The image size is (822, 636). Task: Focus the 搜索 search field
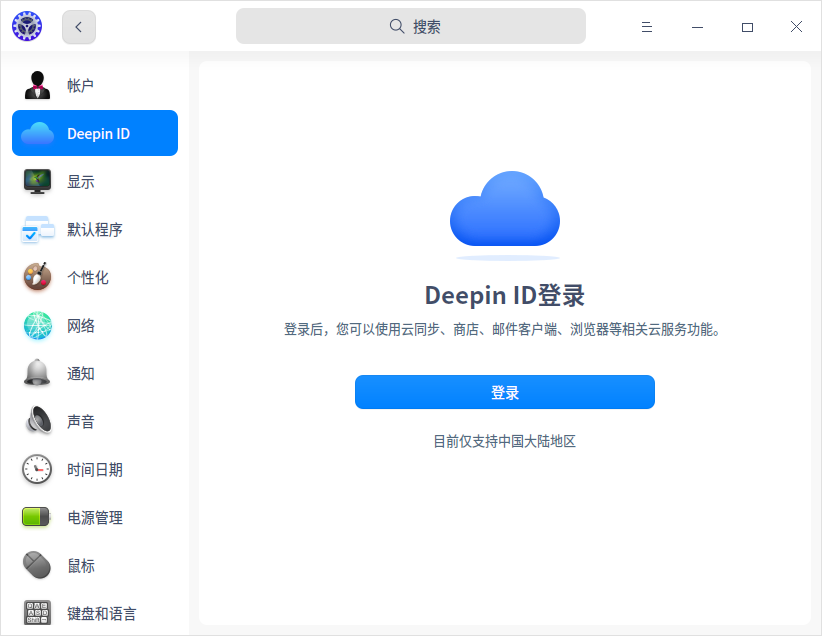coord(410,26)
